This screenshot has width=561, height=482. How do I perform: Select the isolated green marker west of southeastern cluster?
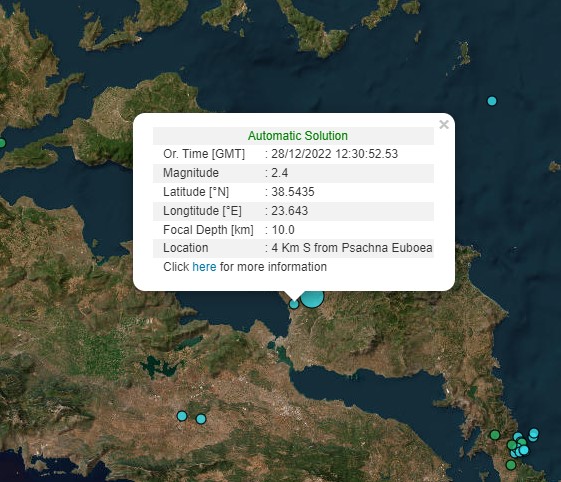coord(495,435)
